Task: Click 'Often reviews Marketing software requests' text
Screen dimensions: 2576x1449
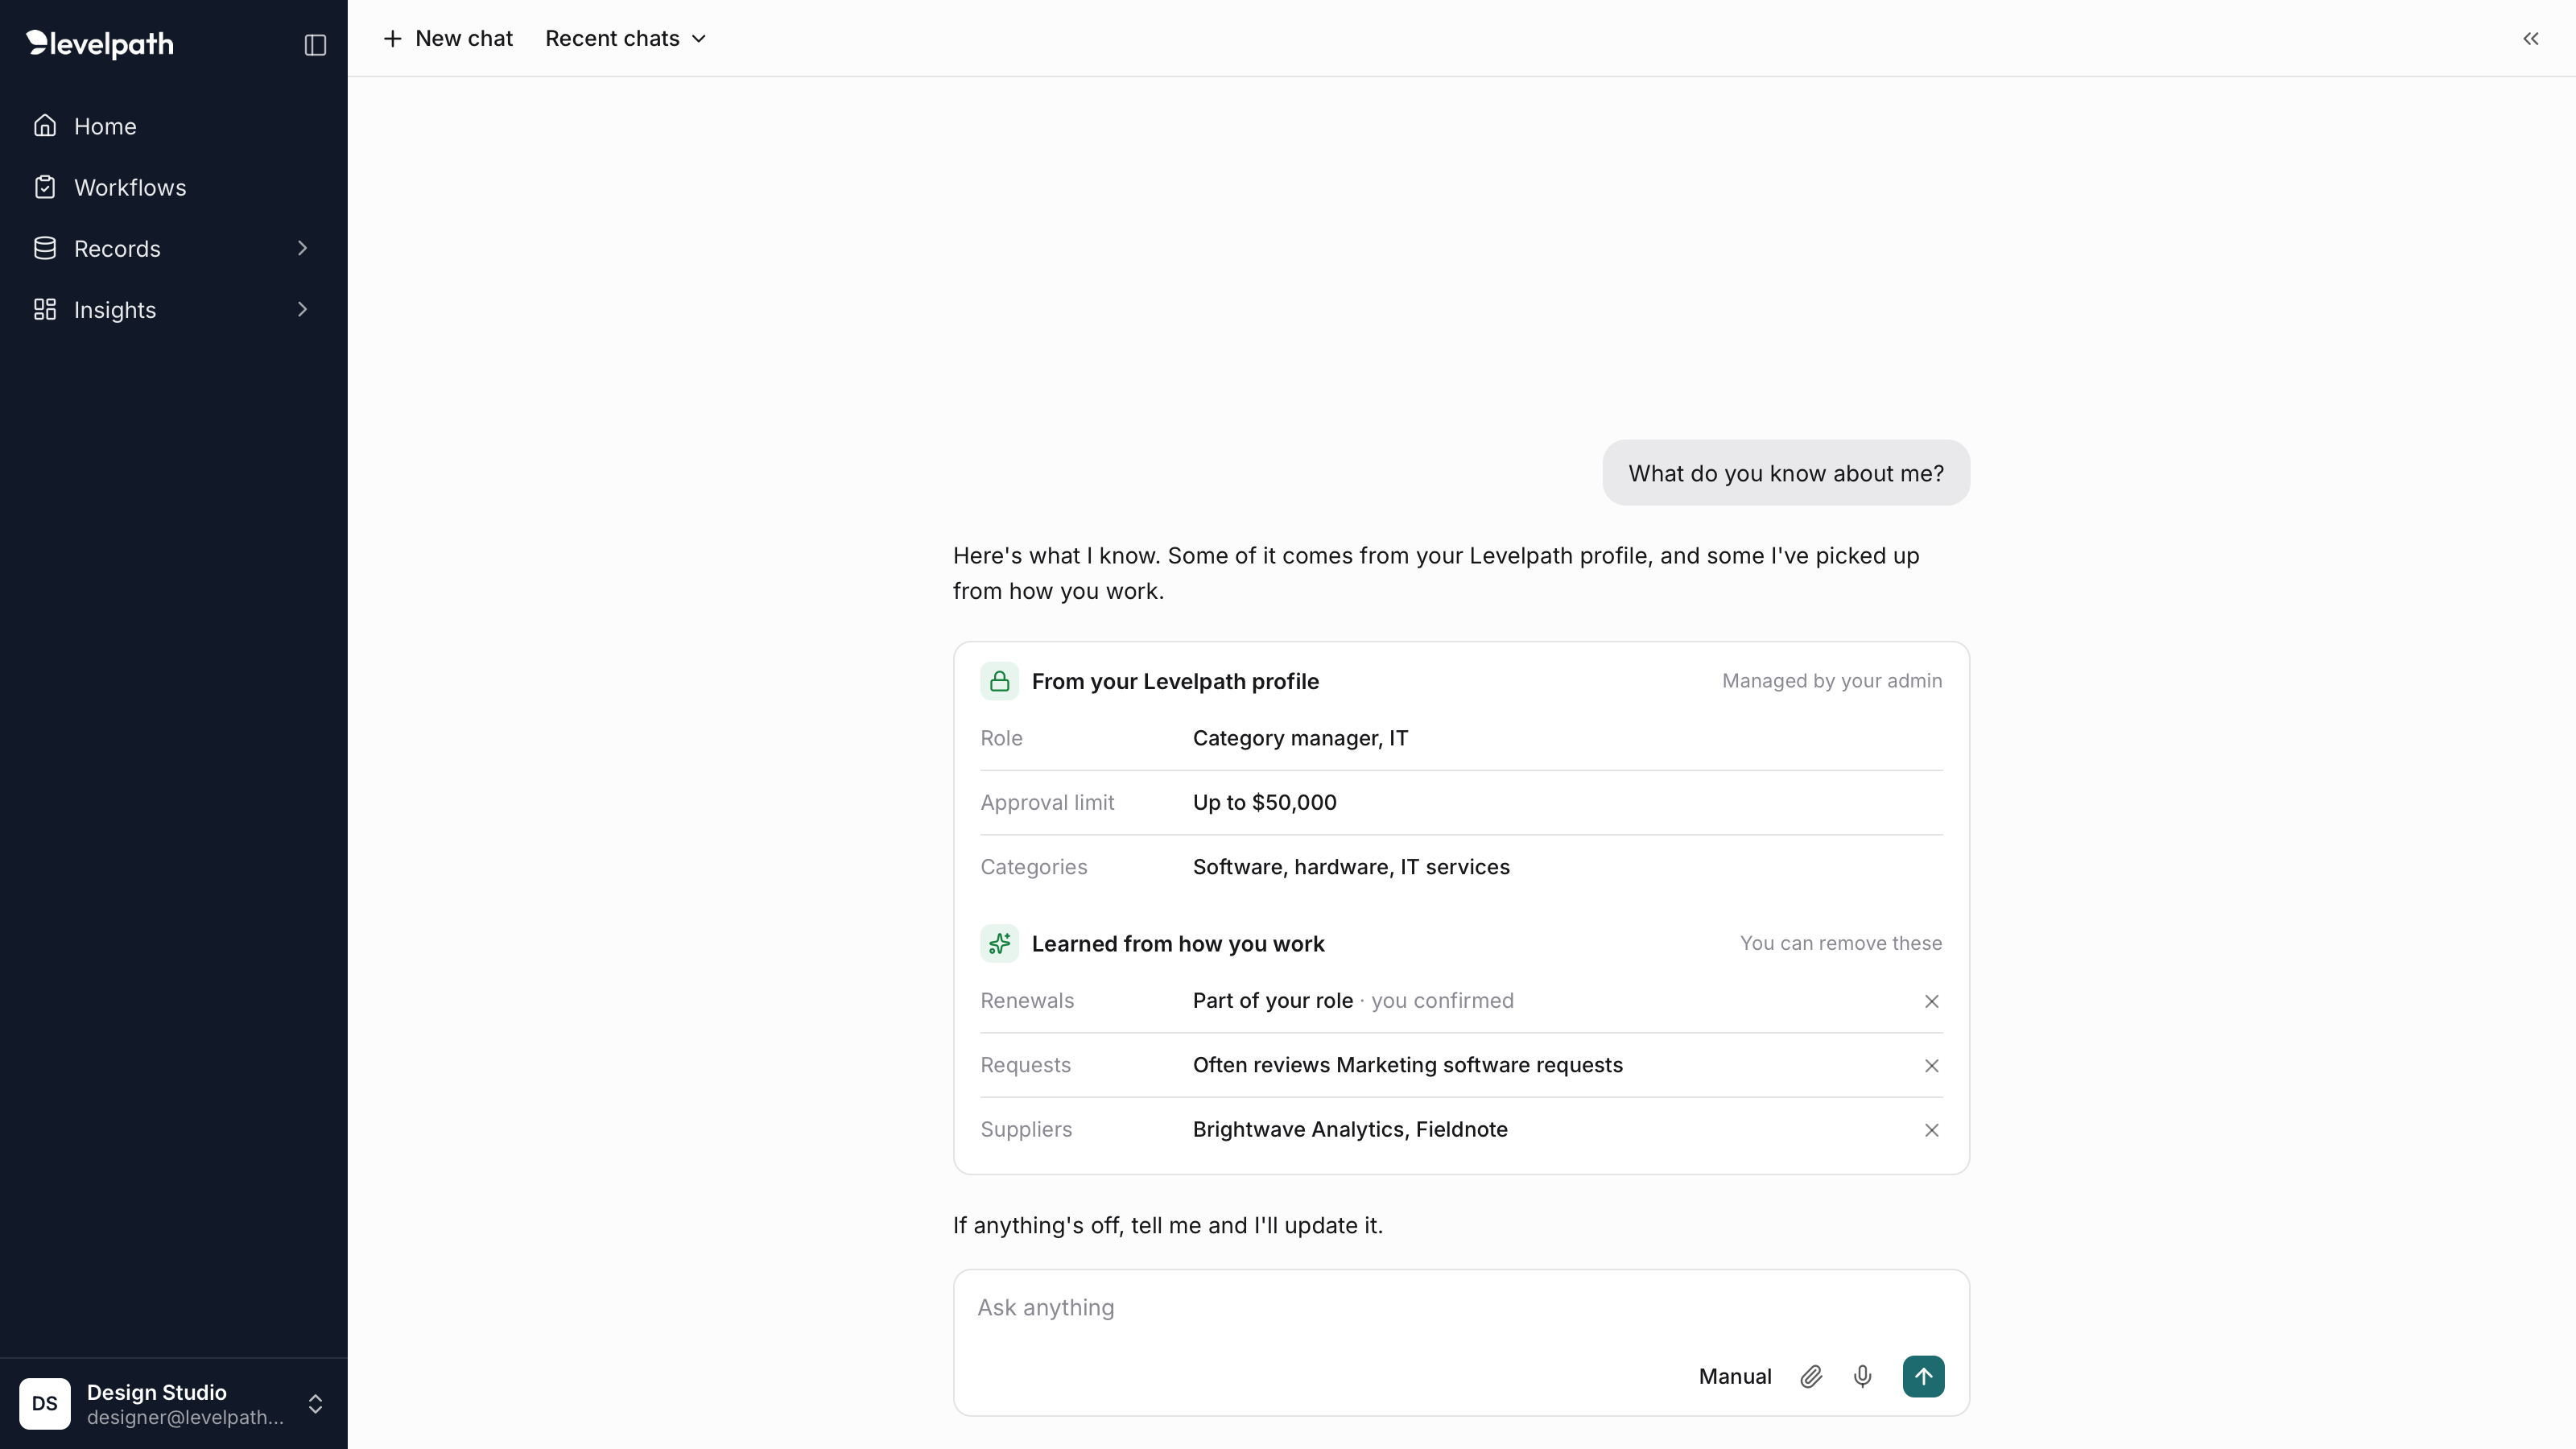Action: [x=1408, y=1065]
